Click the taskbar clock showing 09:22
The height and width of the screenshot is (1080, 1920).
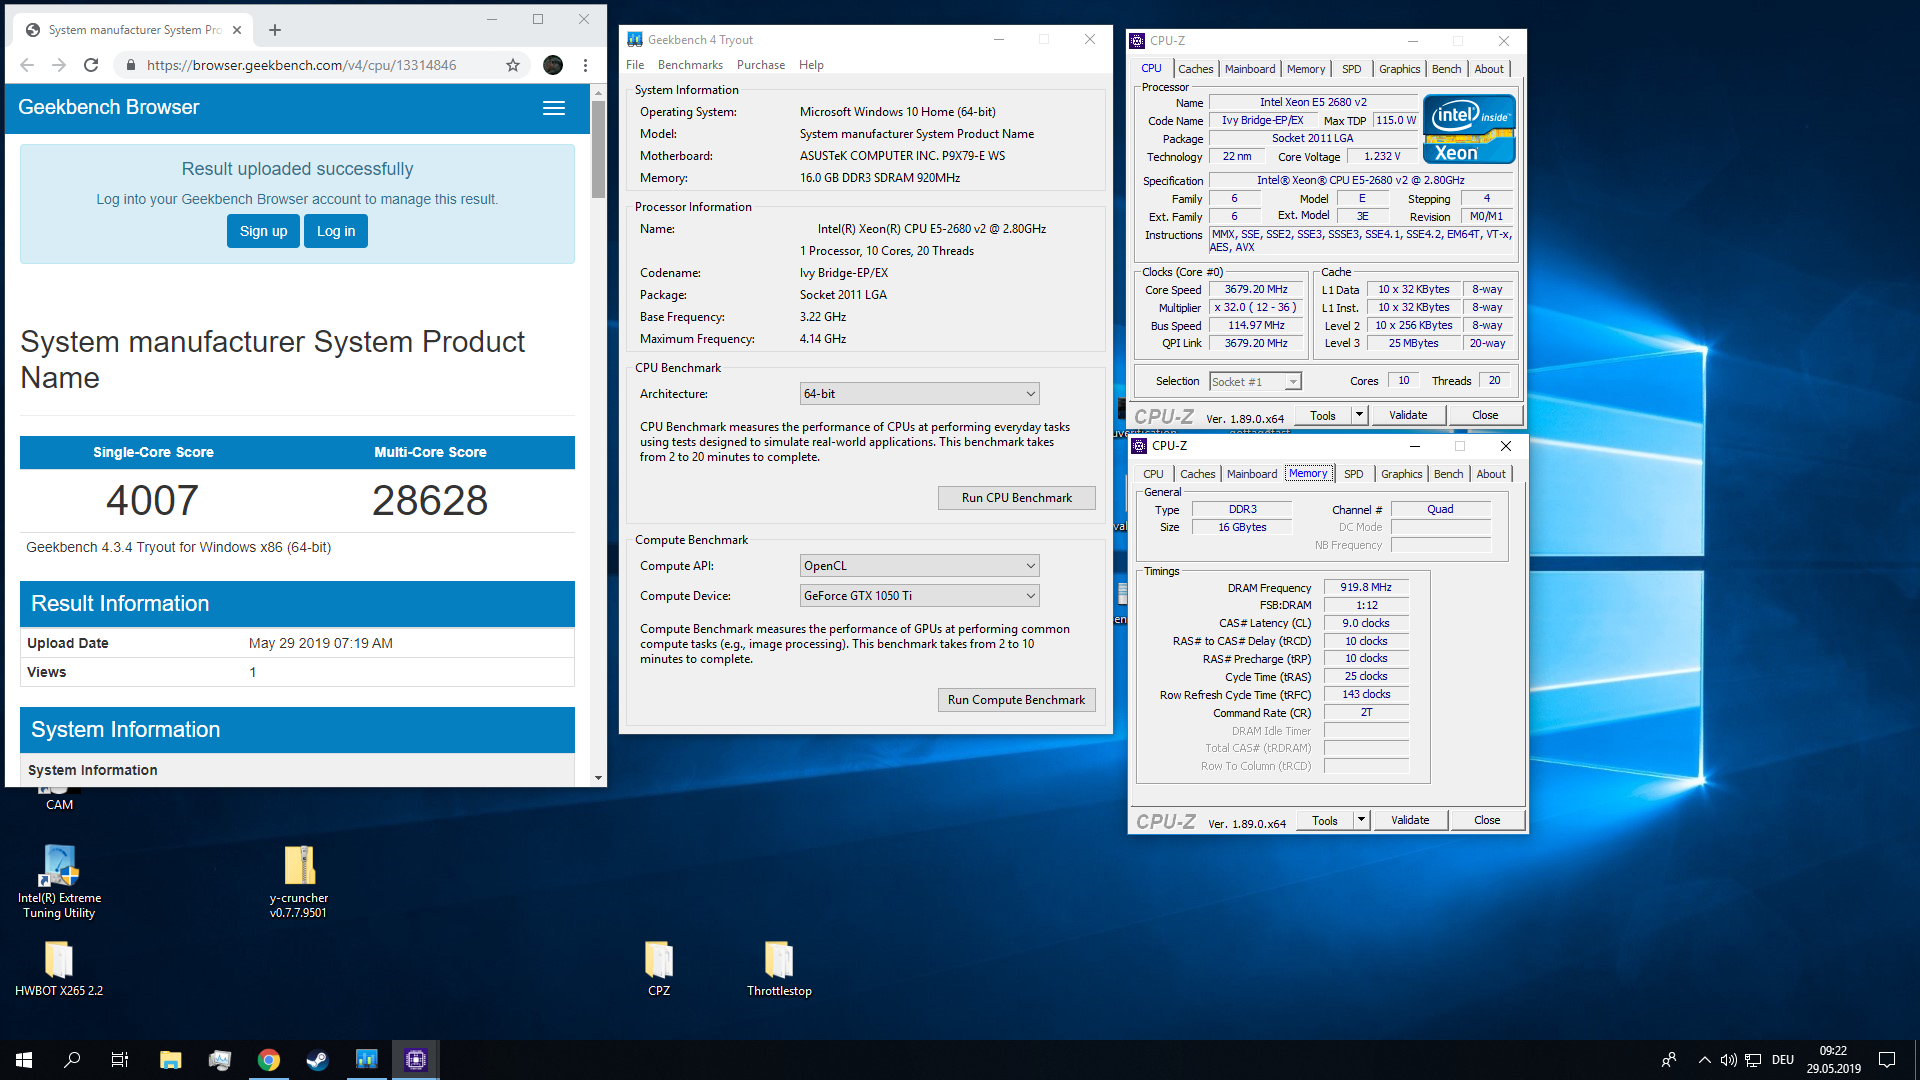pos(1833,1060)
